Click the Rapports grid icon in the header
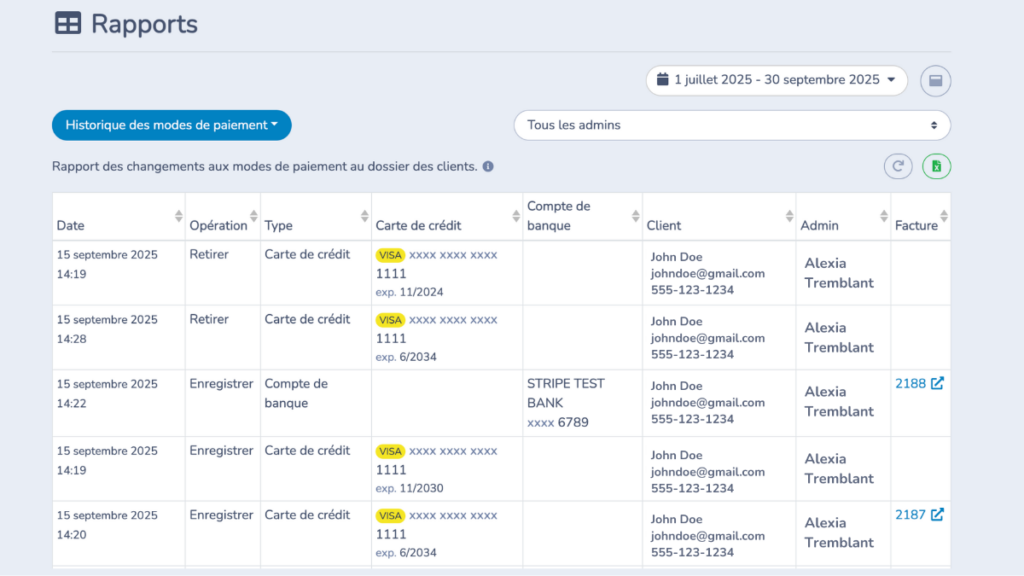Screen dimensions: 1024x576 (x=66, y=23)
